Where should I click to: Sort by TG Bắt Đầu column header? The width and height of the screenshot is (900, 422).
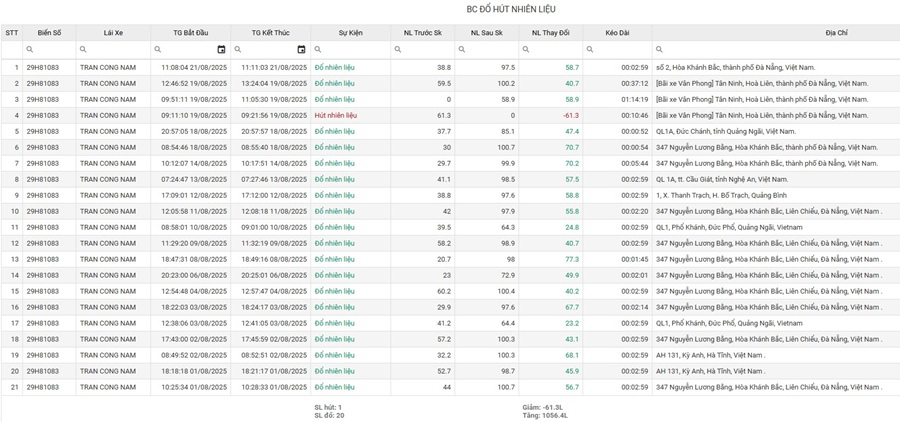point(190,32)
